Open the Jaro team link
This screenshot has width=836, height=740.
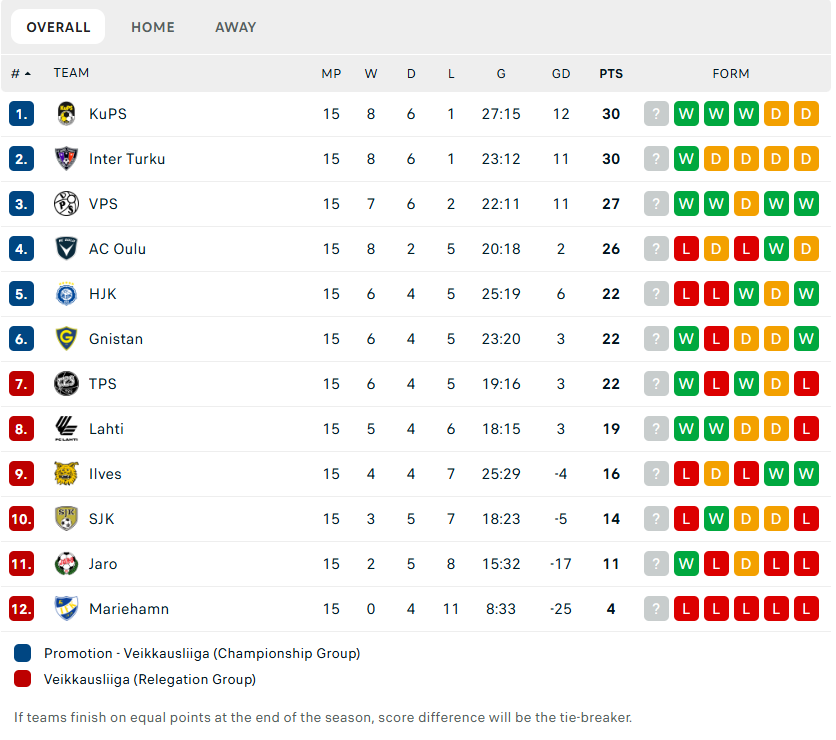tap(103, 564)
